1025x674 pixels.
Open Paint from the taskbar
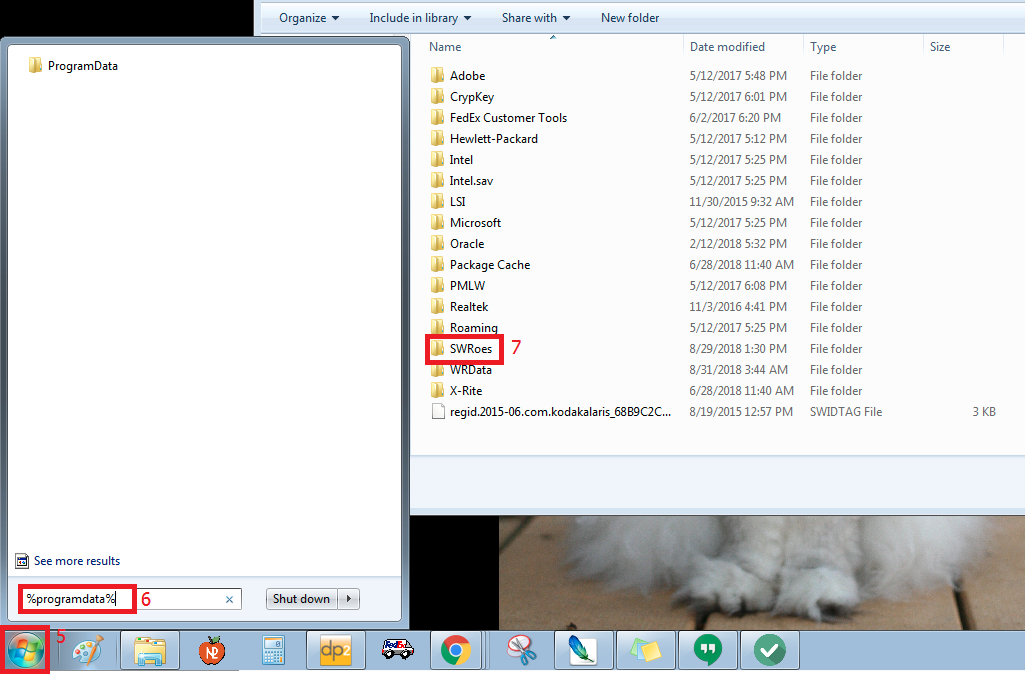[x=88, y=651]
